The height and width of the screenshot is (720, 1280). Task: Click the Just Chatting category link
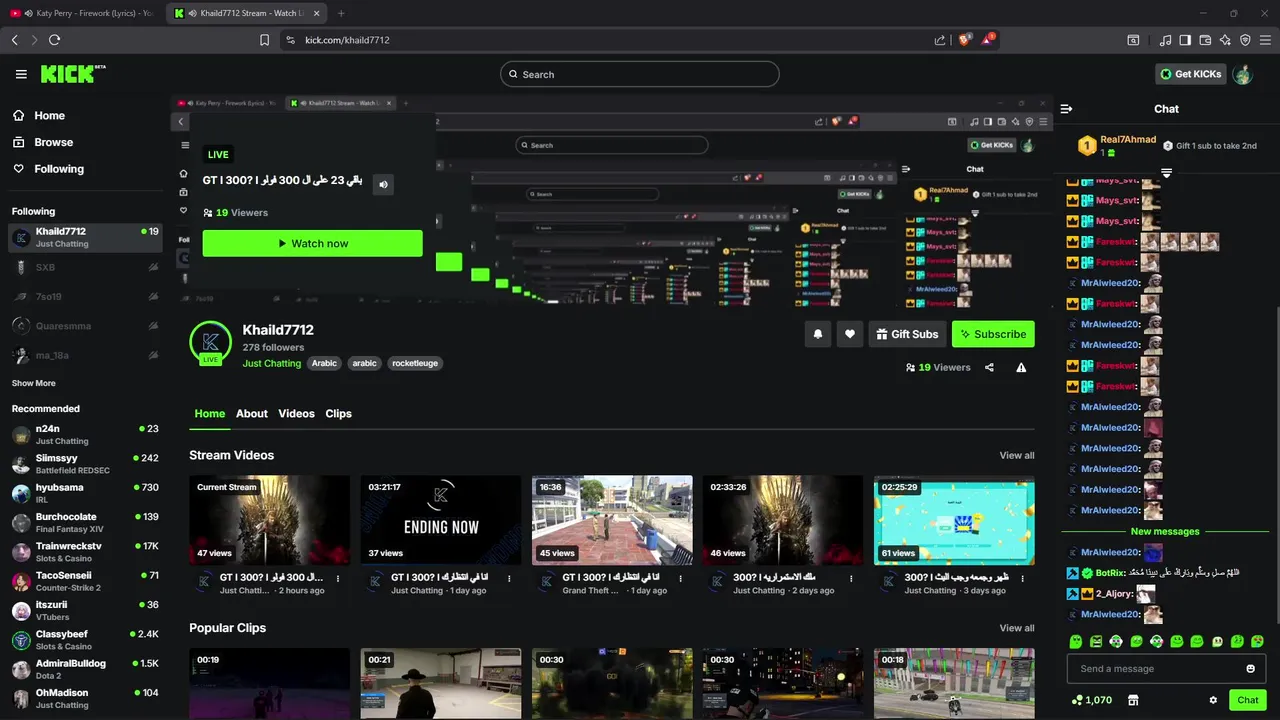click(271, 363)
